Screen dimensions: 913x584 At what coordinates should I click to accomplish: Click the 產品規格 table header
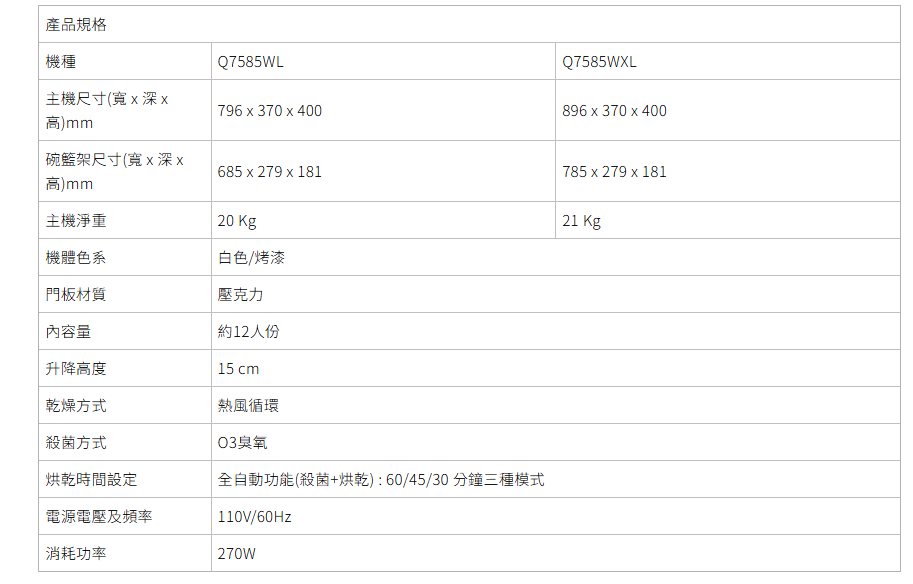(77, 25)
